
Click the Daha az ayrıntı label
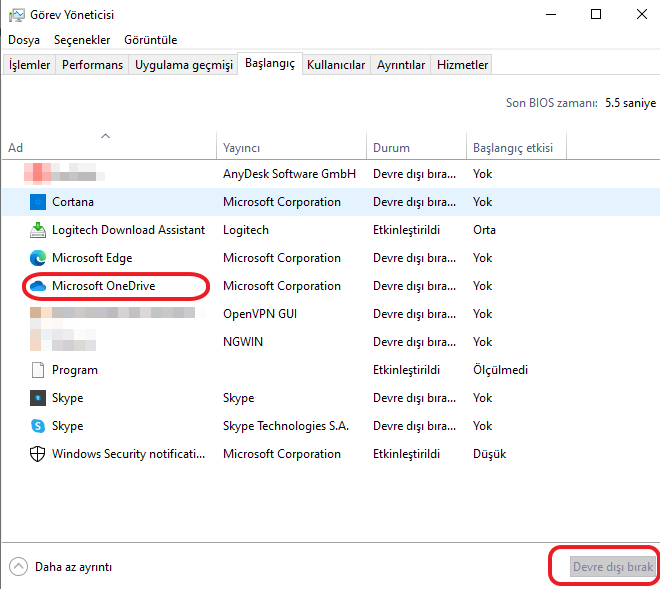74,567
